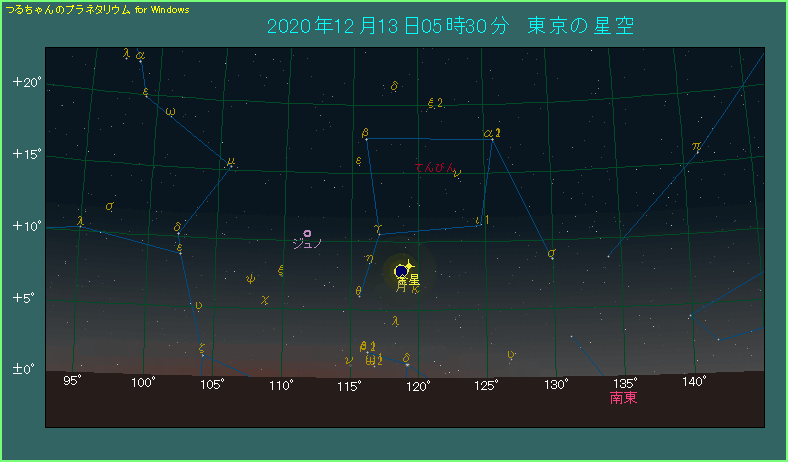Click the ジュノ text label
The width and height of the screenshot is (788, 462).
click(307, 244)
